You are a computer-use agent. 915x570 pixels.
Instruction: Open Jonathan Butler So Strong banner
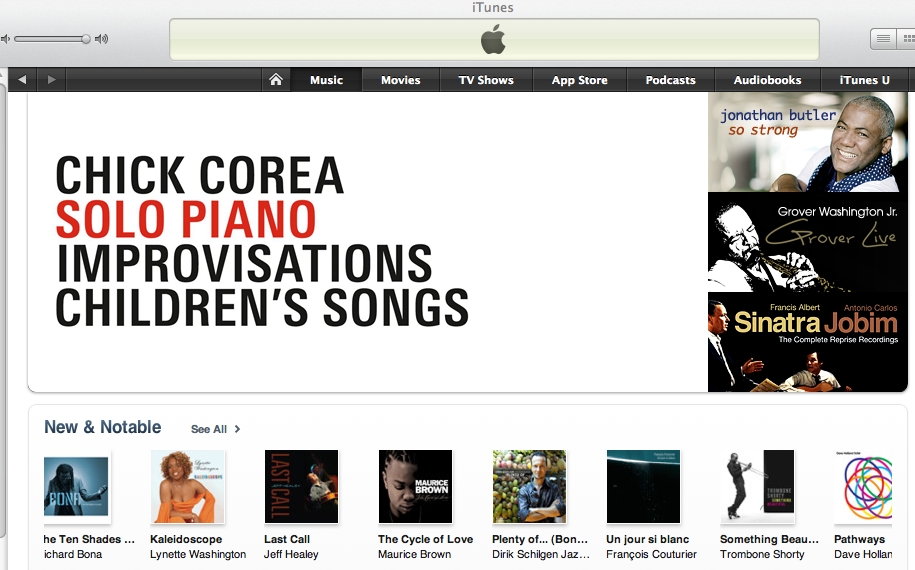[808, 142]
